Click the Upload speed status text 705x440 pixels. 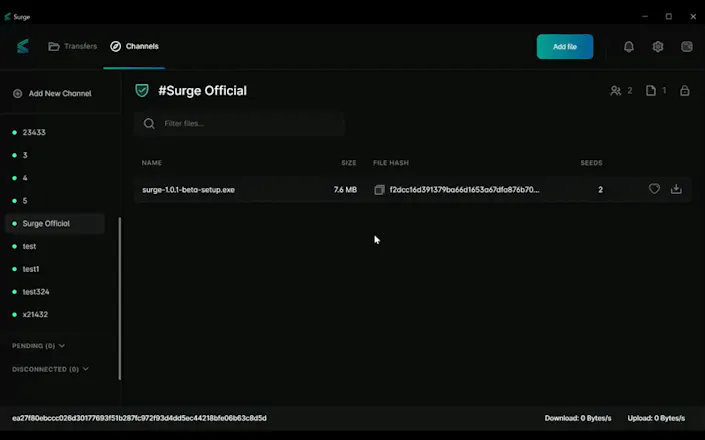[x=656, y=418]
